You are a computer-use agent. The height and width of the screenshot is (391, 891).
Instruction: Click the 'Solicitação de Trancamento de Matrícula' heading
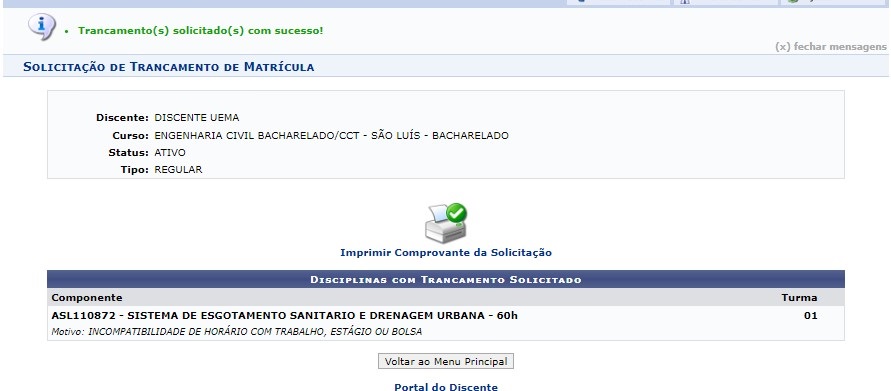pyautogui.click(x=169, y=67)
